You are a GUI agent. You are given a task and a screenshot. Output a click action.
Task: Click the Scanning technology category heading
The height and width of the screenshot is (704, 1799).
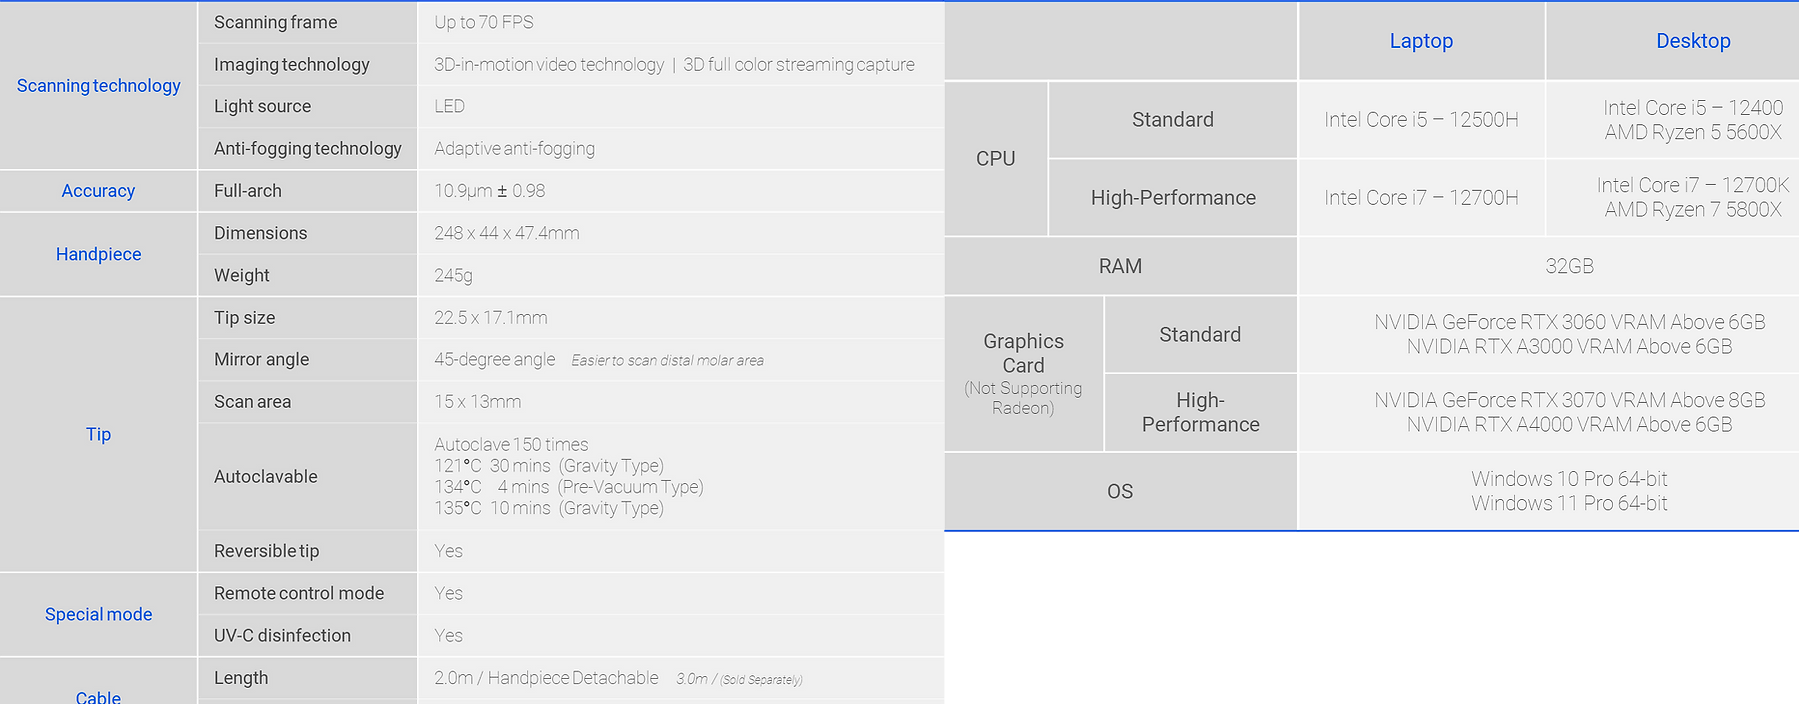tap(98, 86)
